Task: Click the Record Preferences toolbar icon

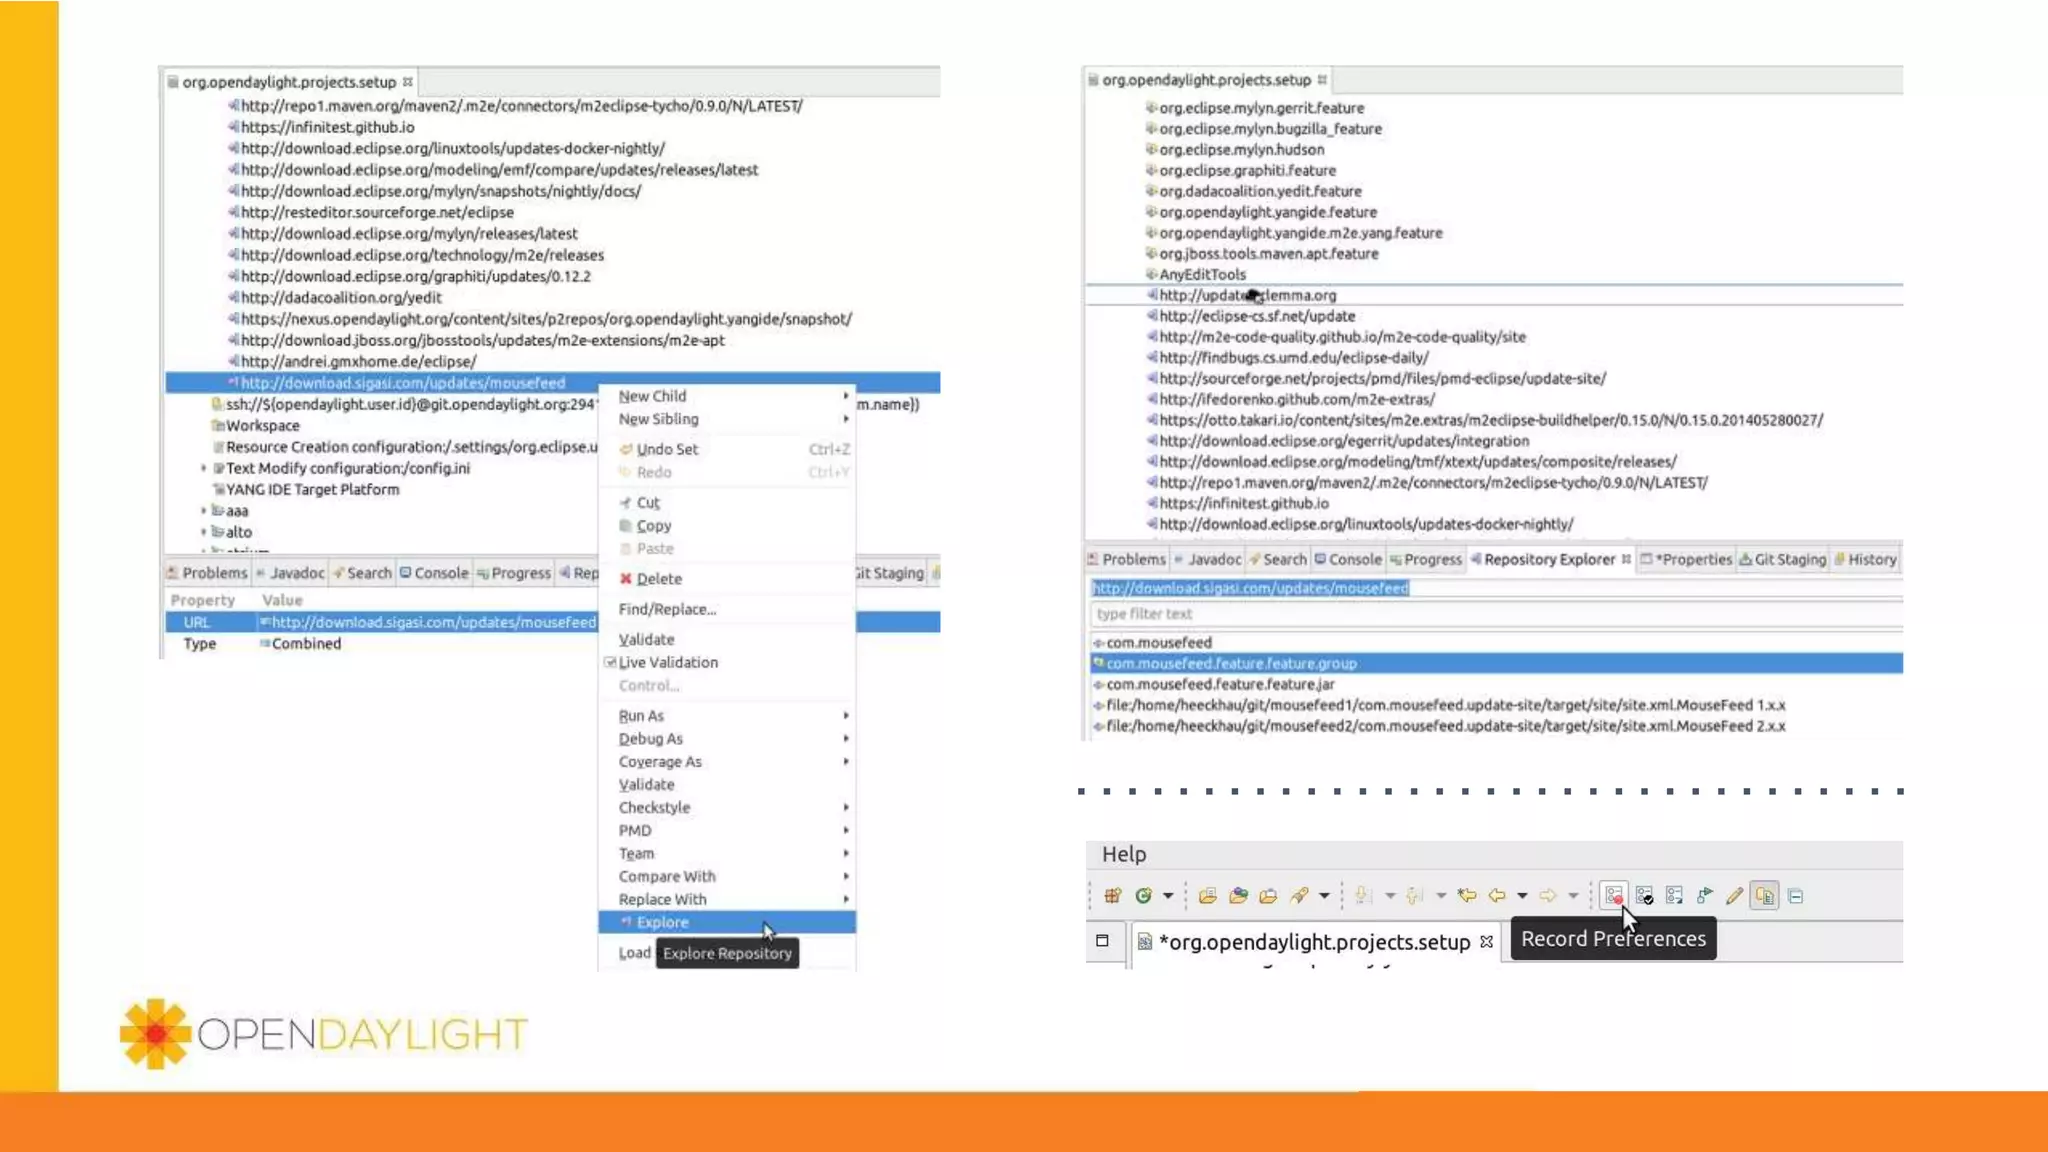Action: [x=1613, y=896]
